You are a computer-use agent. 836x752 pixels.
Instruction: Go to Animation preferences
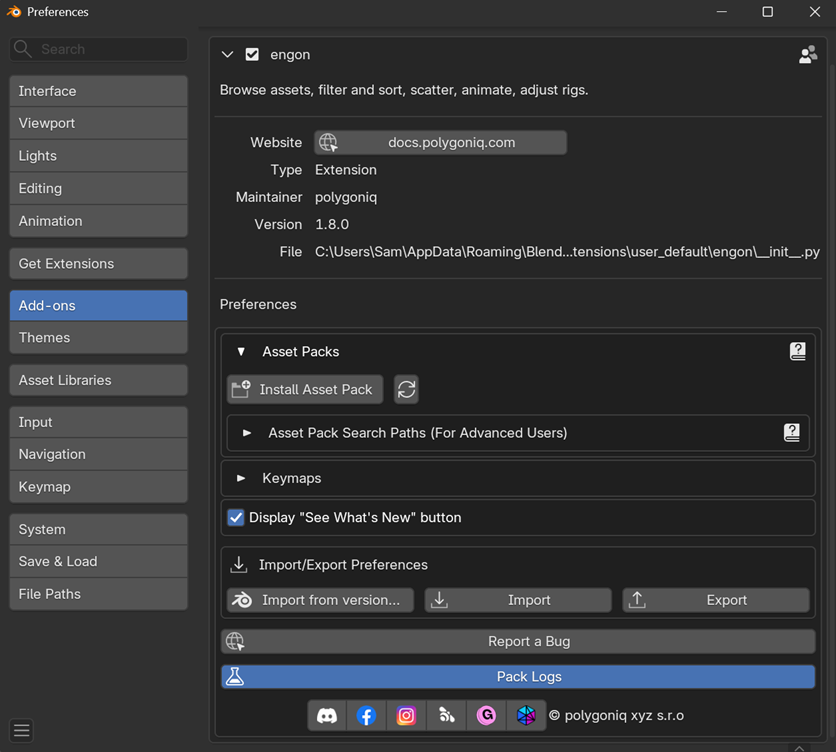(99, 221)
